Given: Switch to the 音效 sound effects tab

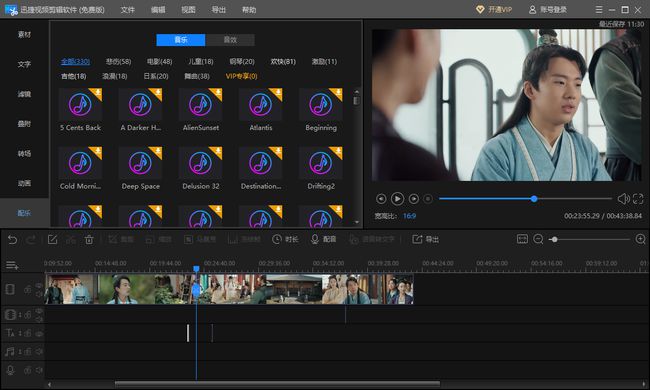Looking at the screenshot, I should [230, 40].
